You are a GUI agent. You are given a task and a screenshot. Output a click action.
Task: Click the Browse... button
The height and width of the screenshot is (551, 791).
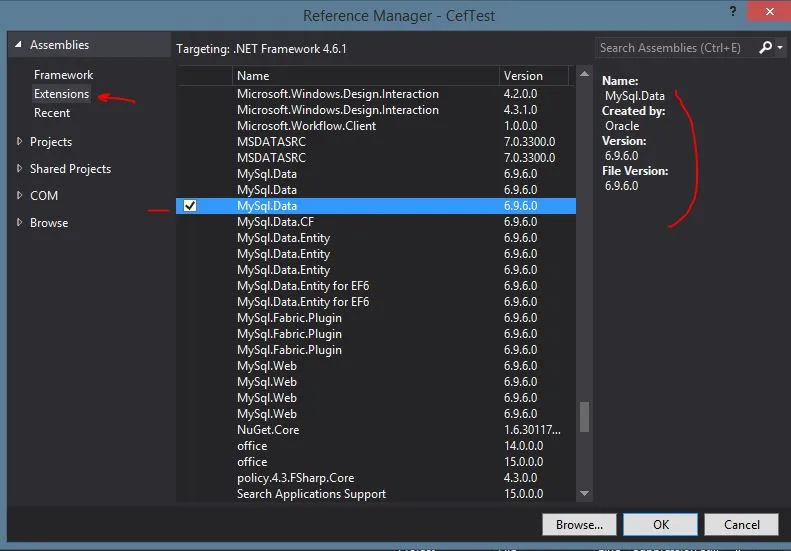point(579,525)
